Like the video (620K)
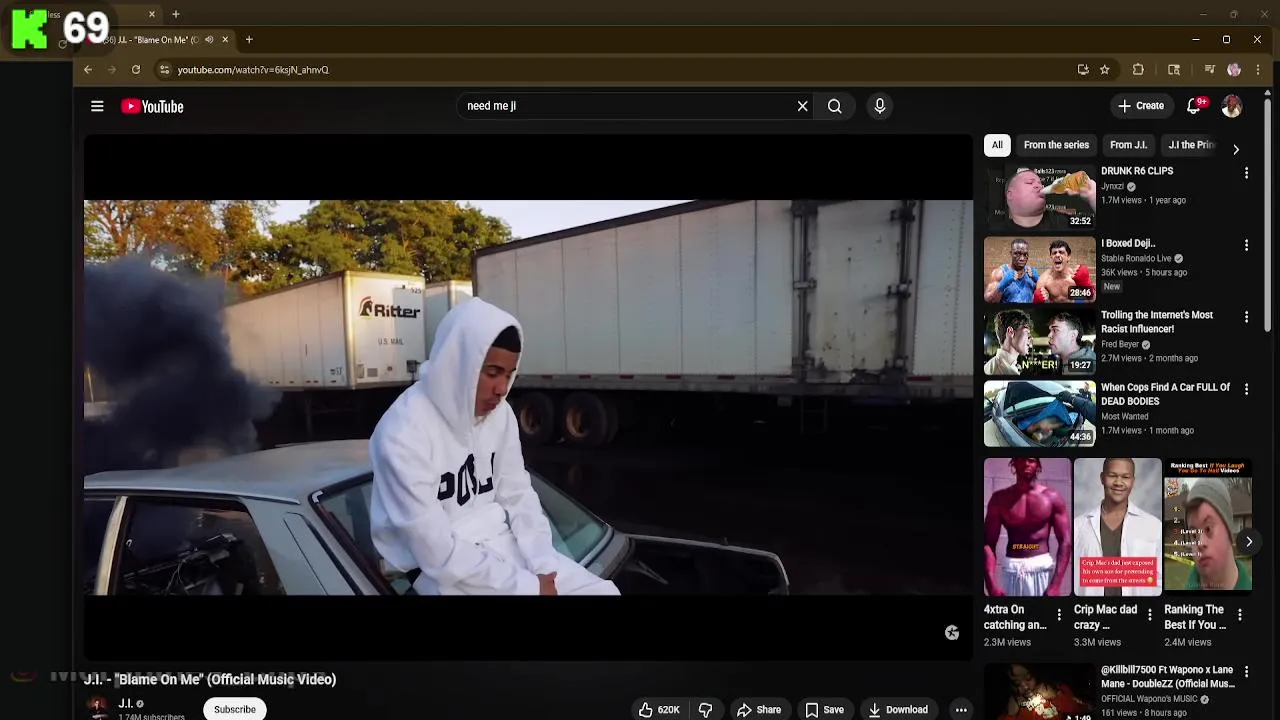This screenshot has height=720, width=1280. (x=659, y=710)
